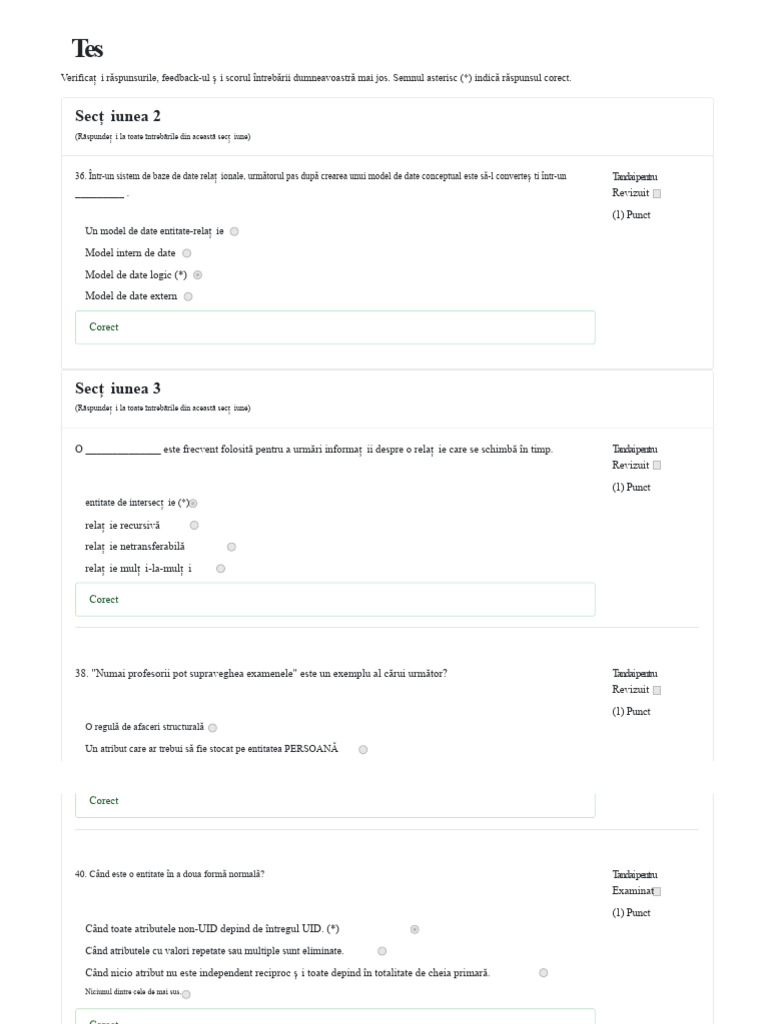This screenshot has width=768, height=1024.
Task: Pick the 'Niciunul dintre cele de mai sus' radio button
Action: (186, 995)
